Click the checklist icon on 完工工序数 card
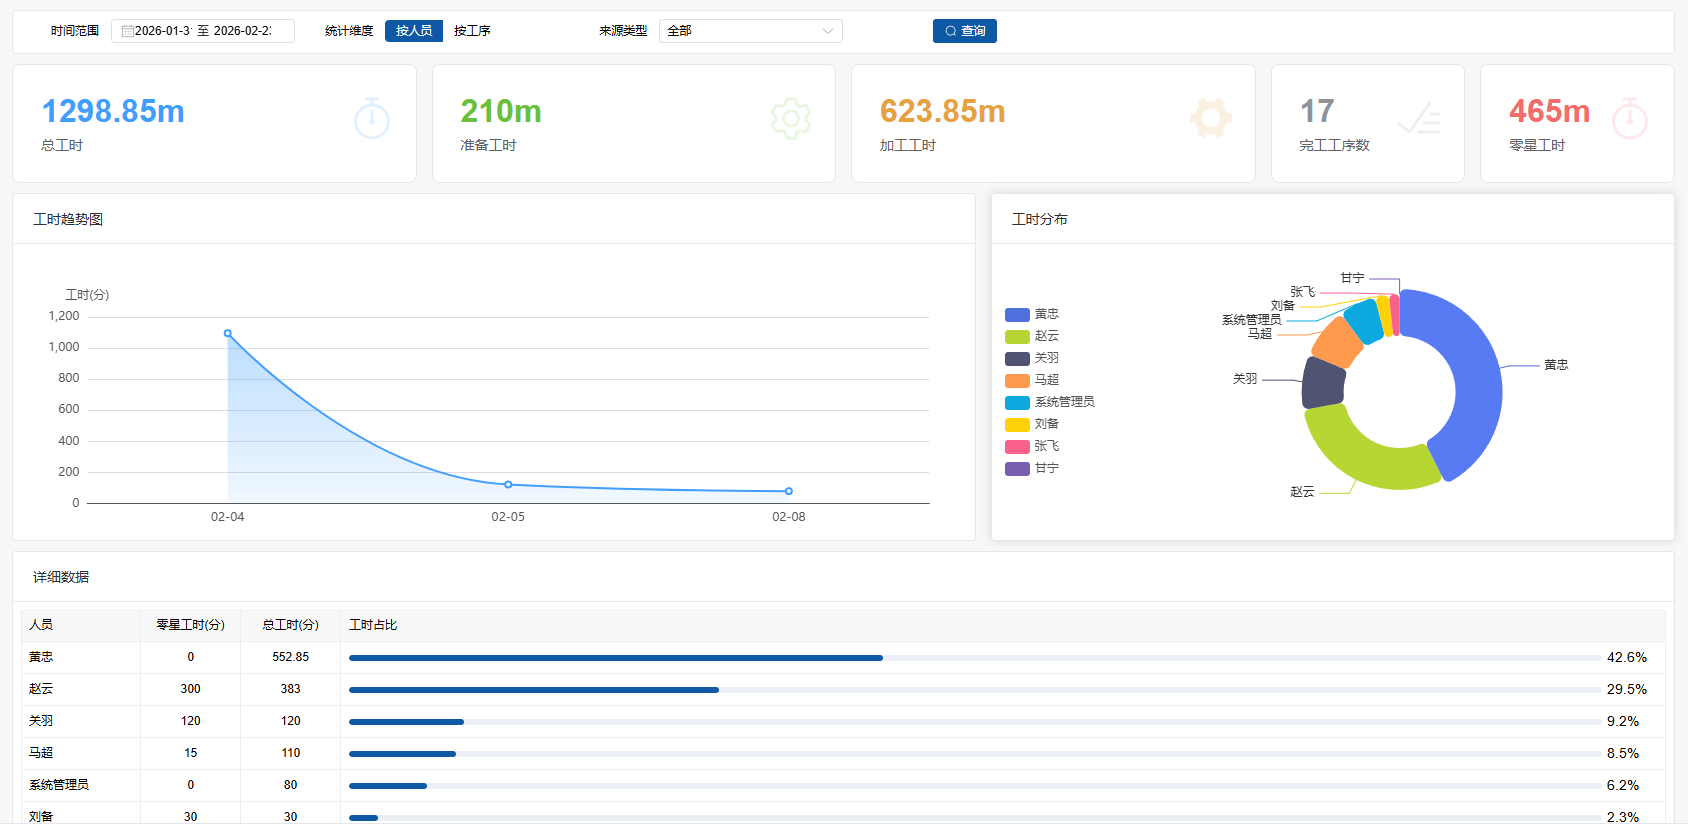This screenshot has height=834, width=1688. 1419,119
